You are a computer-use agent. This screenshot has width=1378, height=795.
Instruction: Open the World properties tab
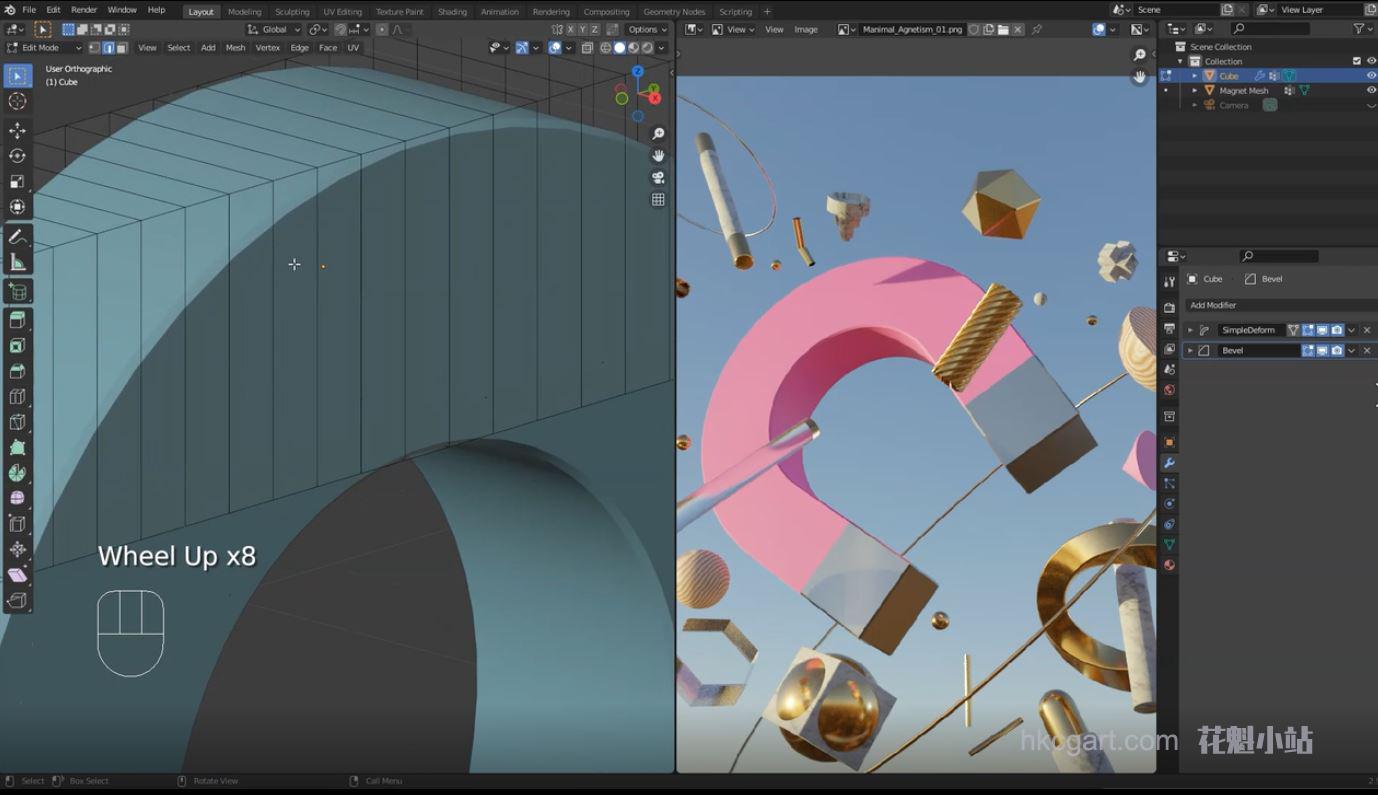click(x=1168, y=390)
